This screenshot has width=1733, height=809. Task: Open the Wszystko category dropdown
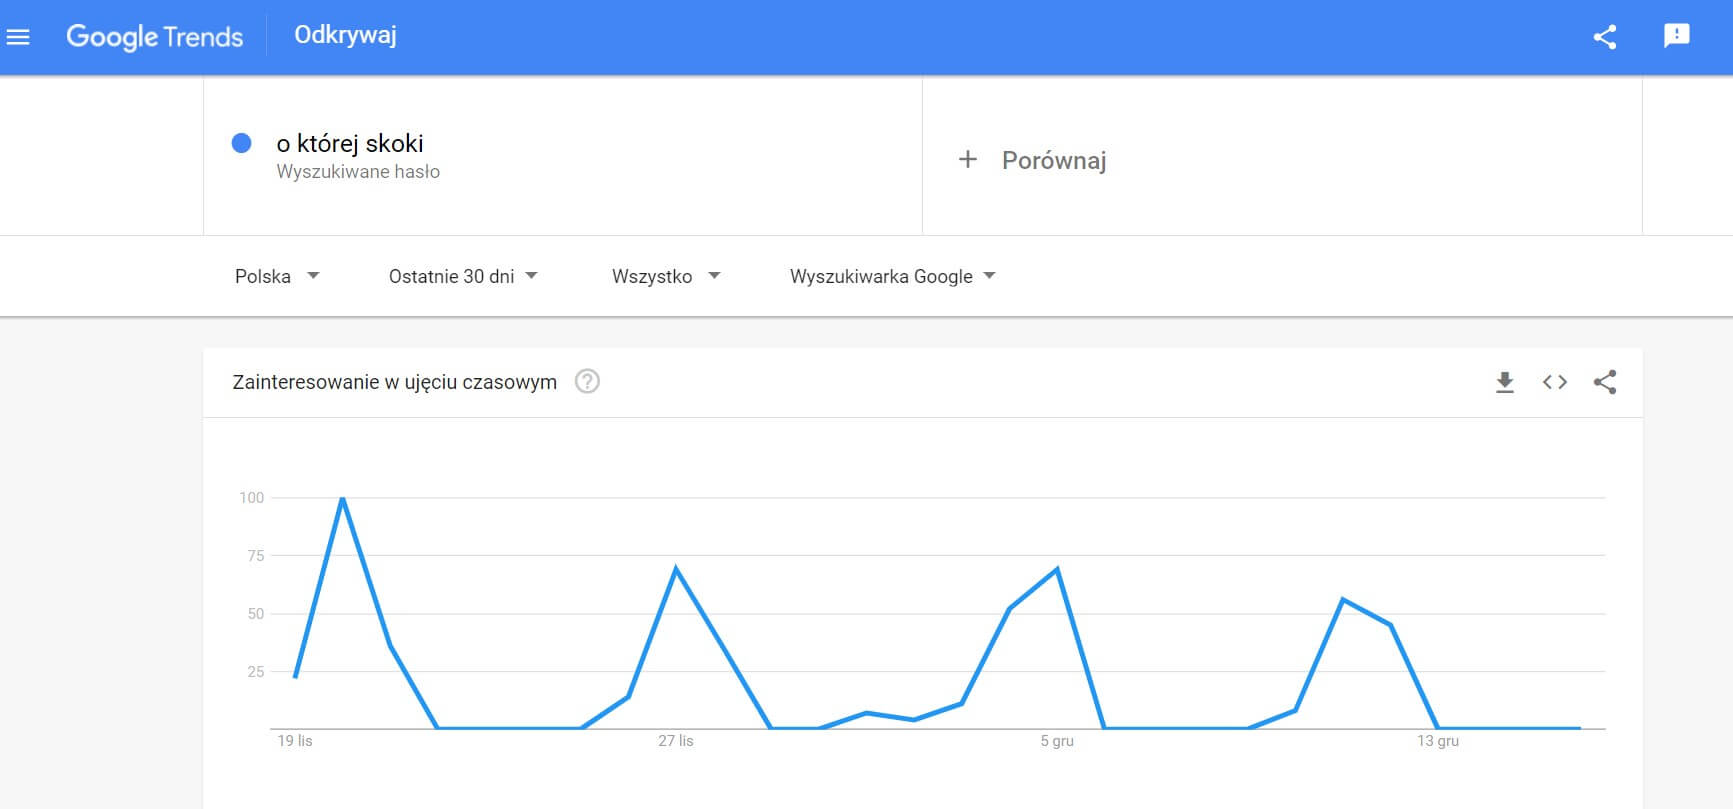coord(666,276)
